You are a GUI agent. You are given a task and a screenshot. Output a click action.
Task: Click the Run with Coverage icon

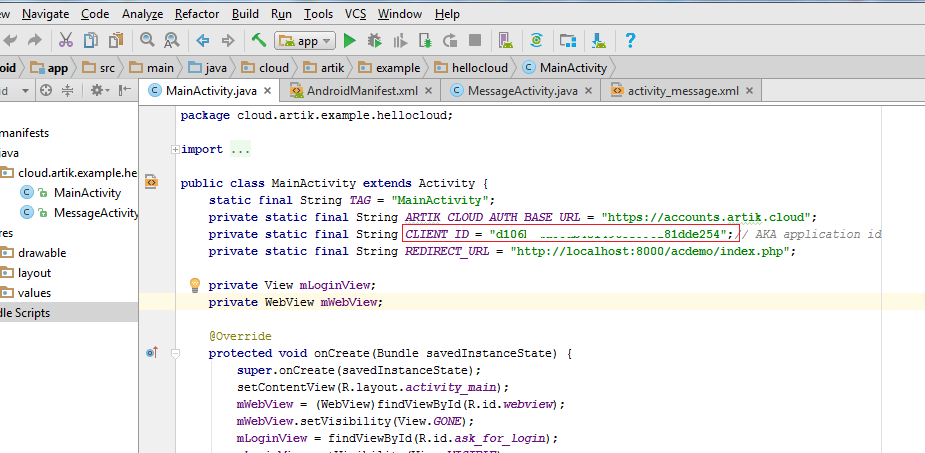[x=401, y=40]
